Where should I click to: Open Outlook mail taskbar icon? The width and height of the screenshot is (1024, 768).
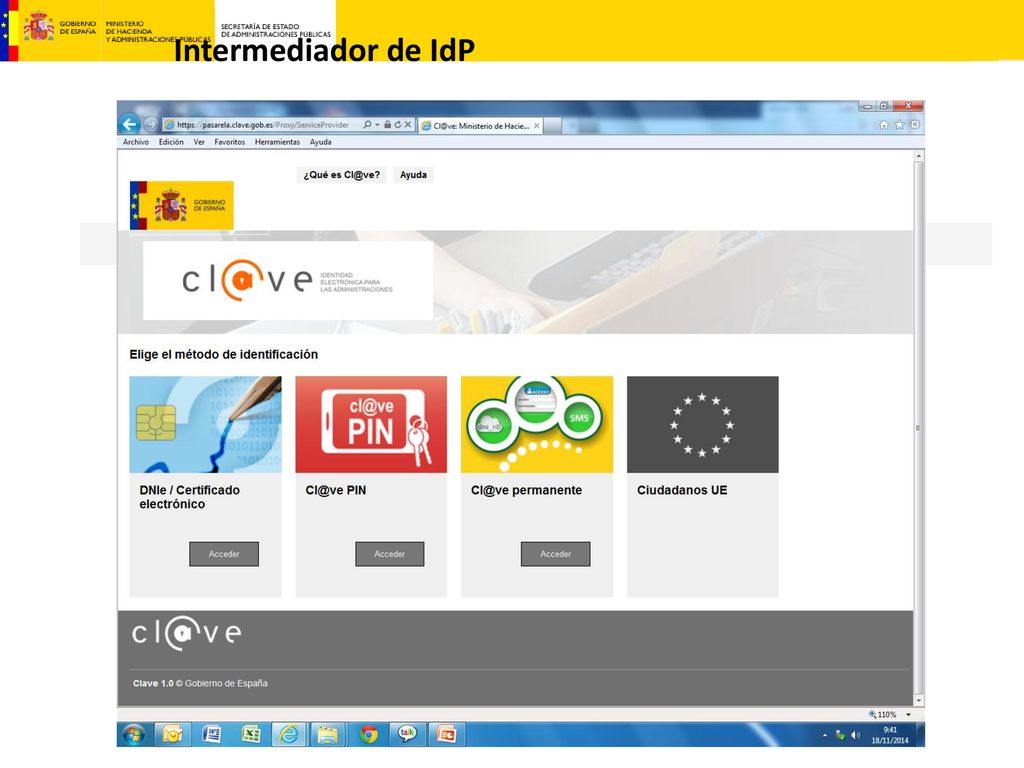(x=172, y=735)
